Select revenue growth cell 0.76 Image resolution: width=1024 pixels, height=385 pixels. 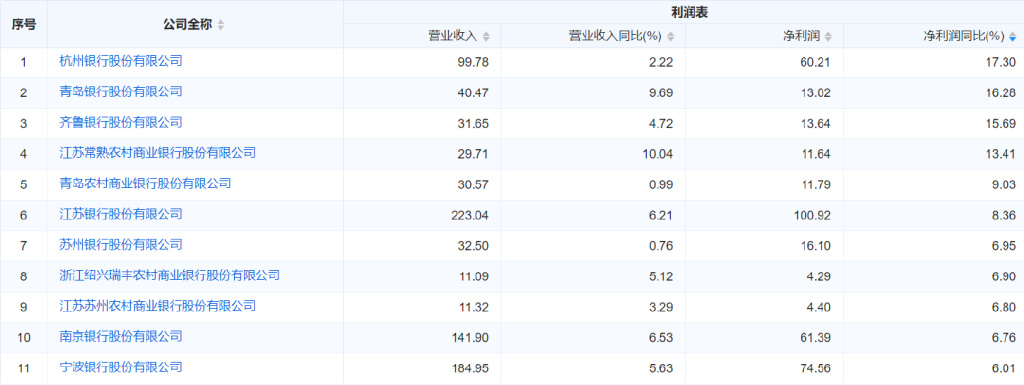click(662, 245)
